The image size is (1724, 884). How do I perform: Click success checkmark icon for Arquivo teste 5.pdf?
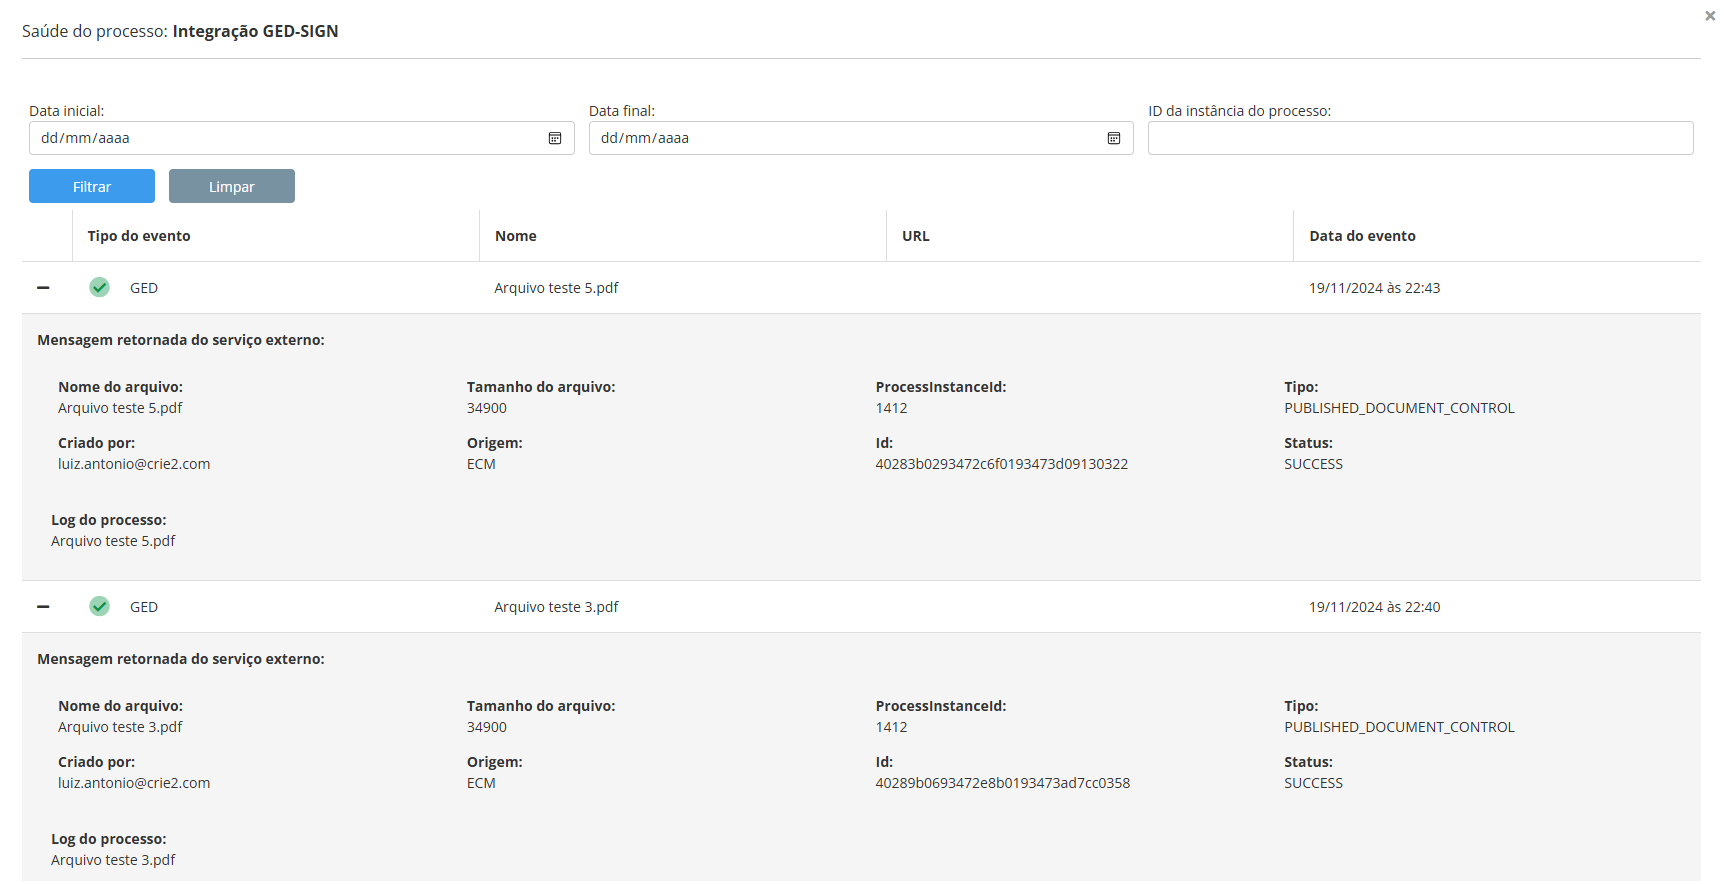(x=100, y=288)
